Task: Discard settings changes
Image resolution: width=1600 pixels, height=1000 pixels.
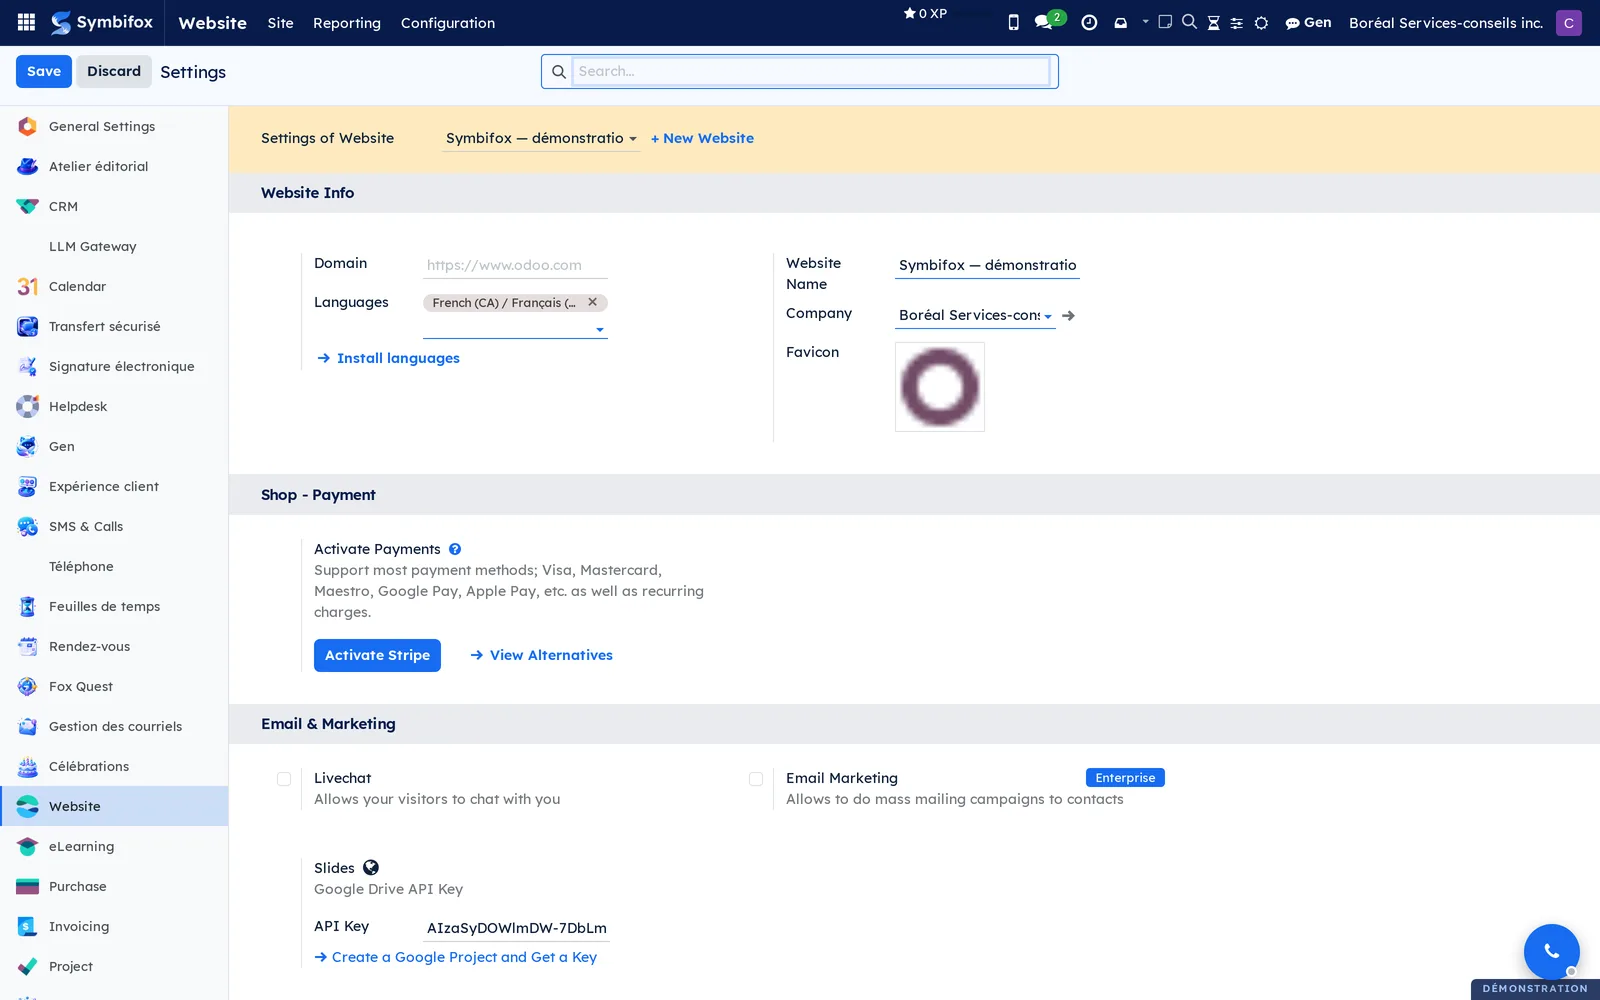Action: pos(114,71)
